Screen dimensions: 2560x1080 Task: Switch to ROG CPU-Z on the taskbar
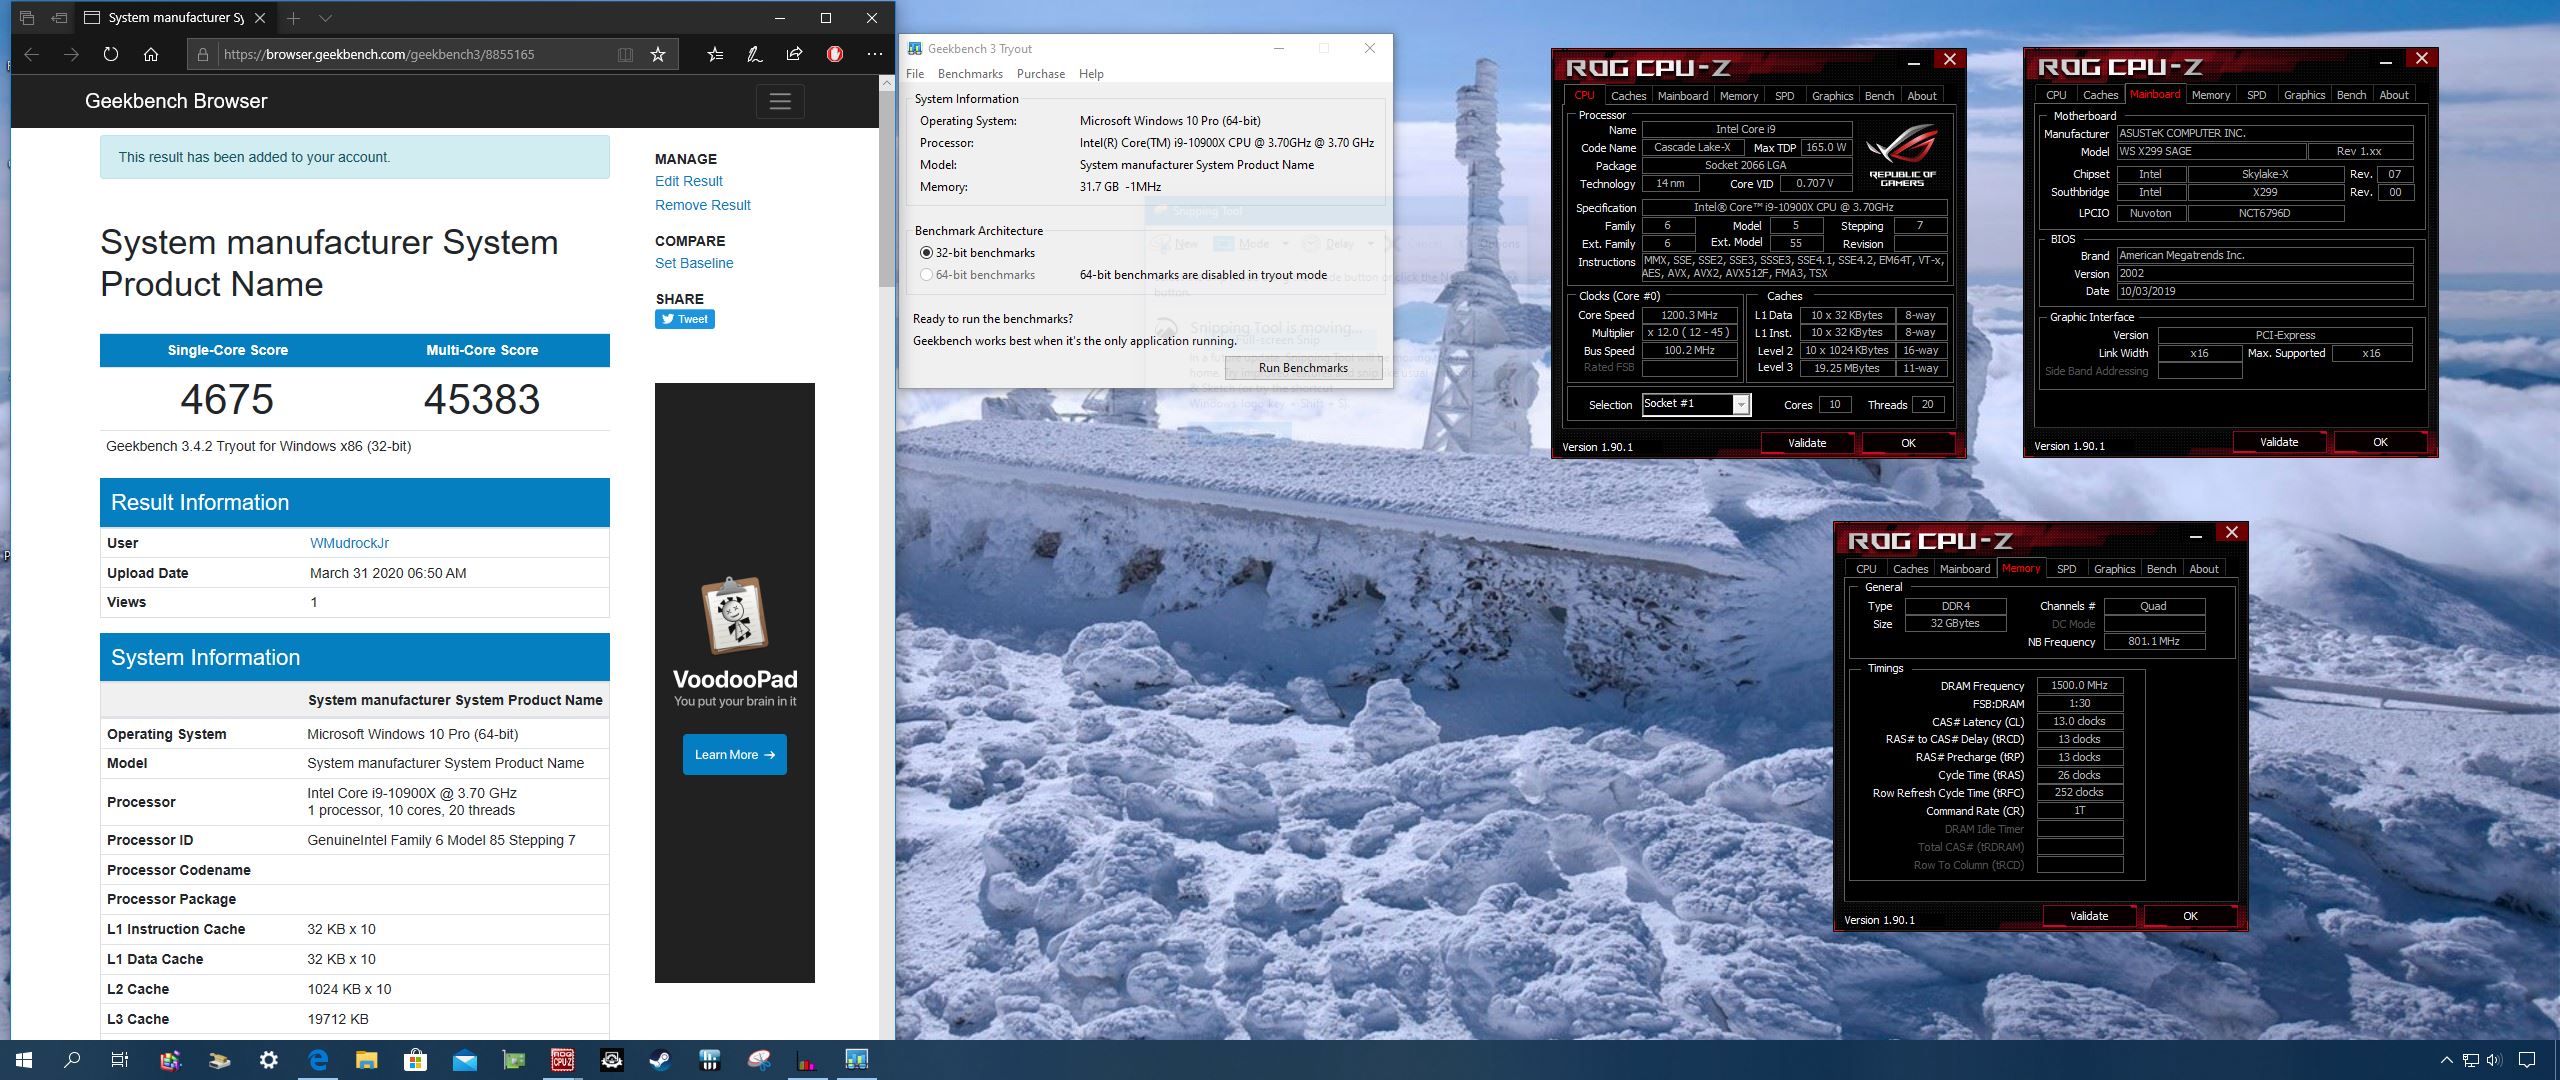click(x=562, y=1060)
